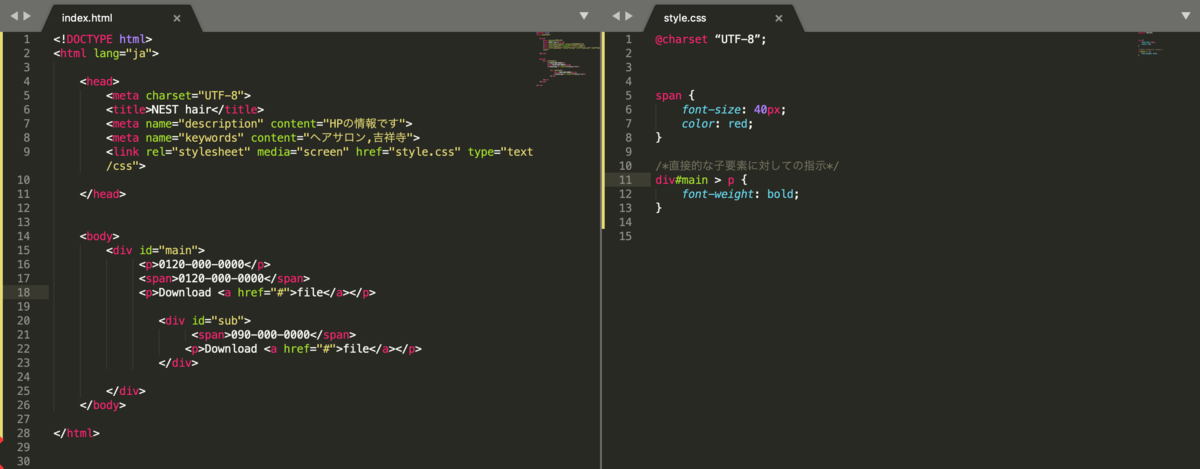This screenshot has height=469, width=1200.
Task: Go to next tab in index.html pane
Action: point(27,17)
